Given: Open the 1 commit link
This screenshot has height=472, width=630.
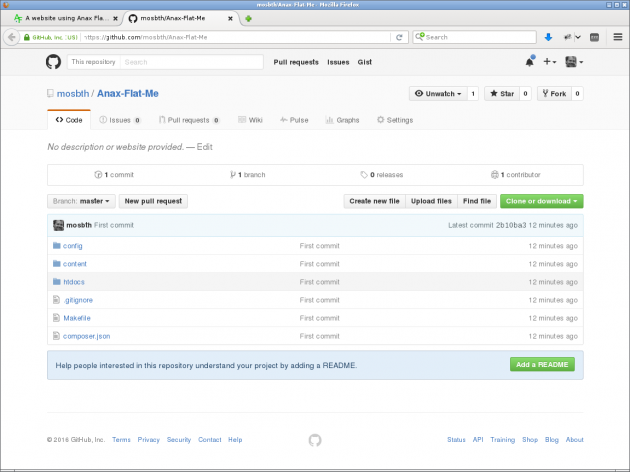Looking at the screenshot, I should point(114,175).
